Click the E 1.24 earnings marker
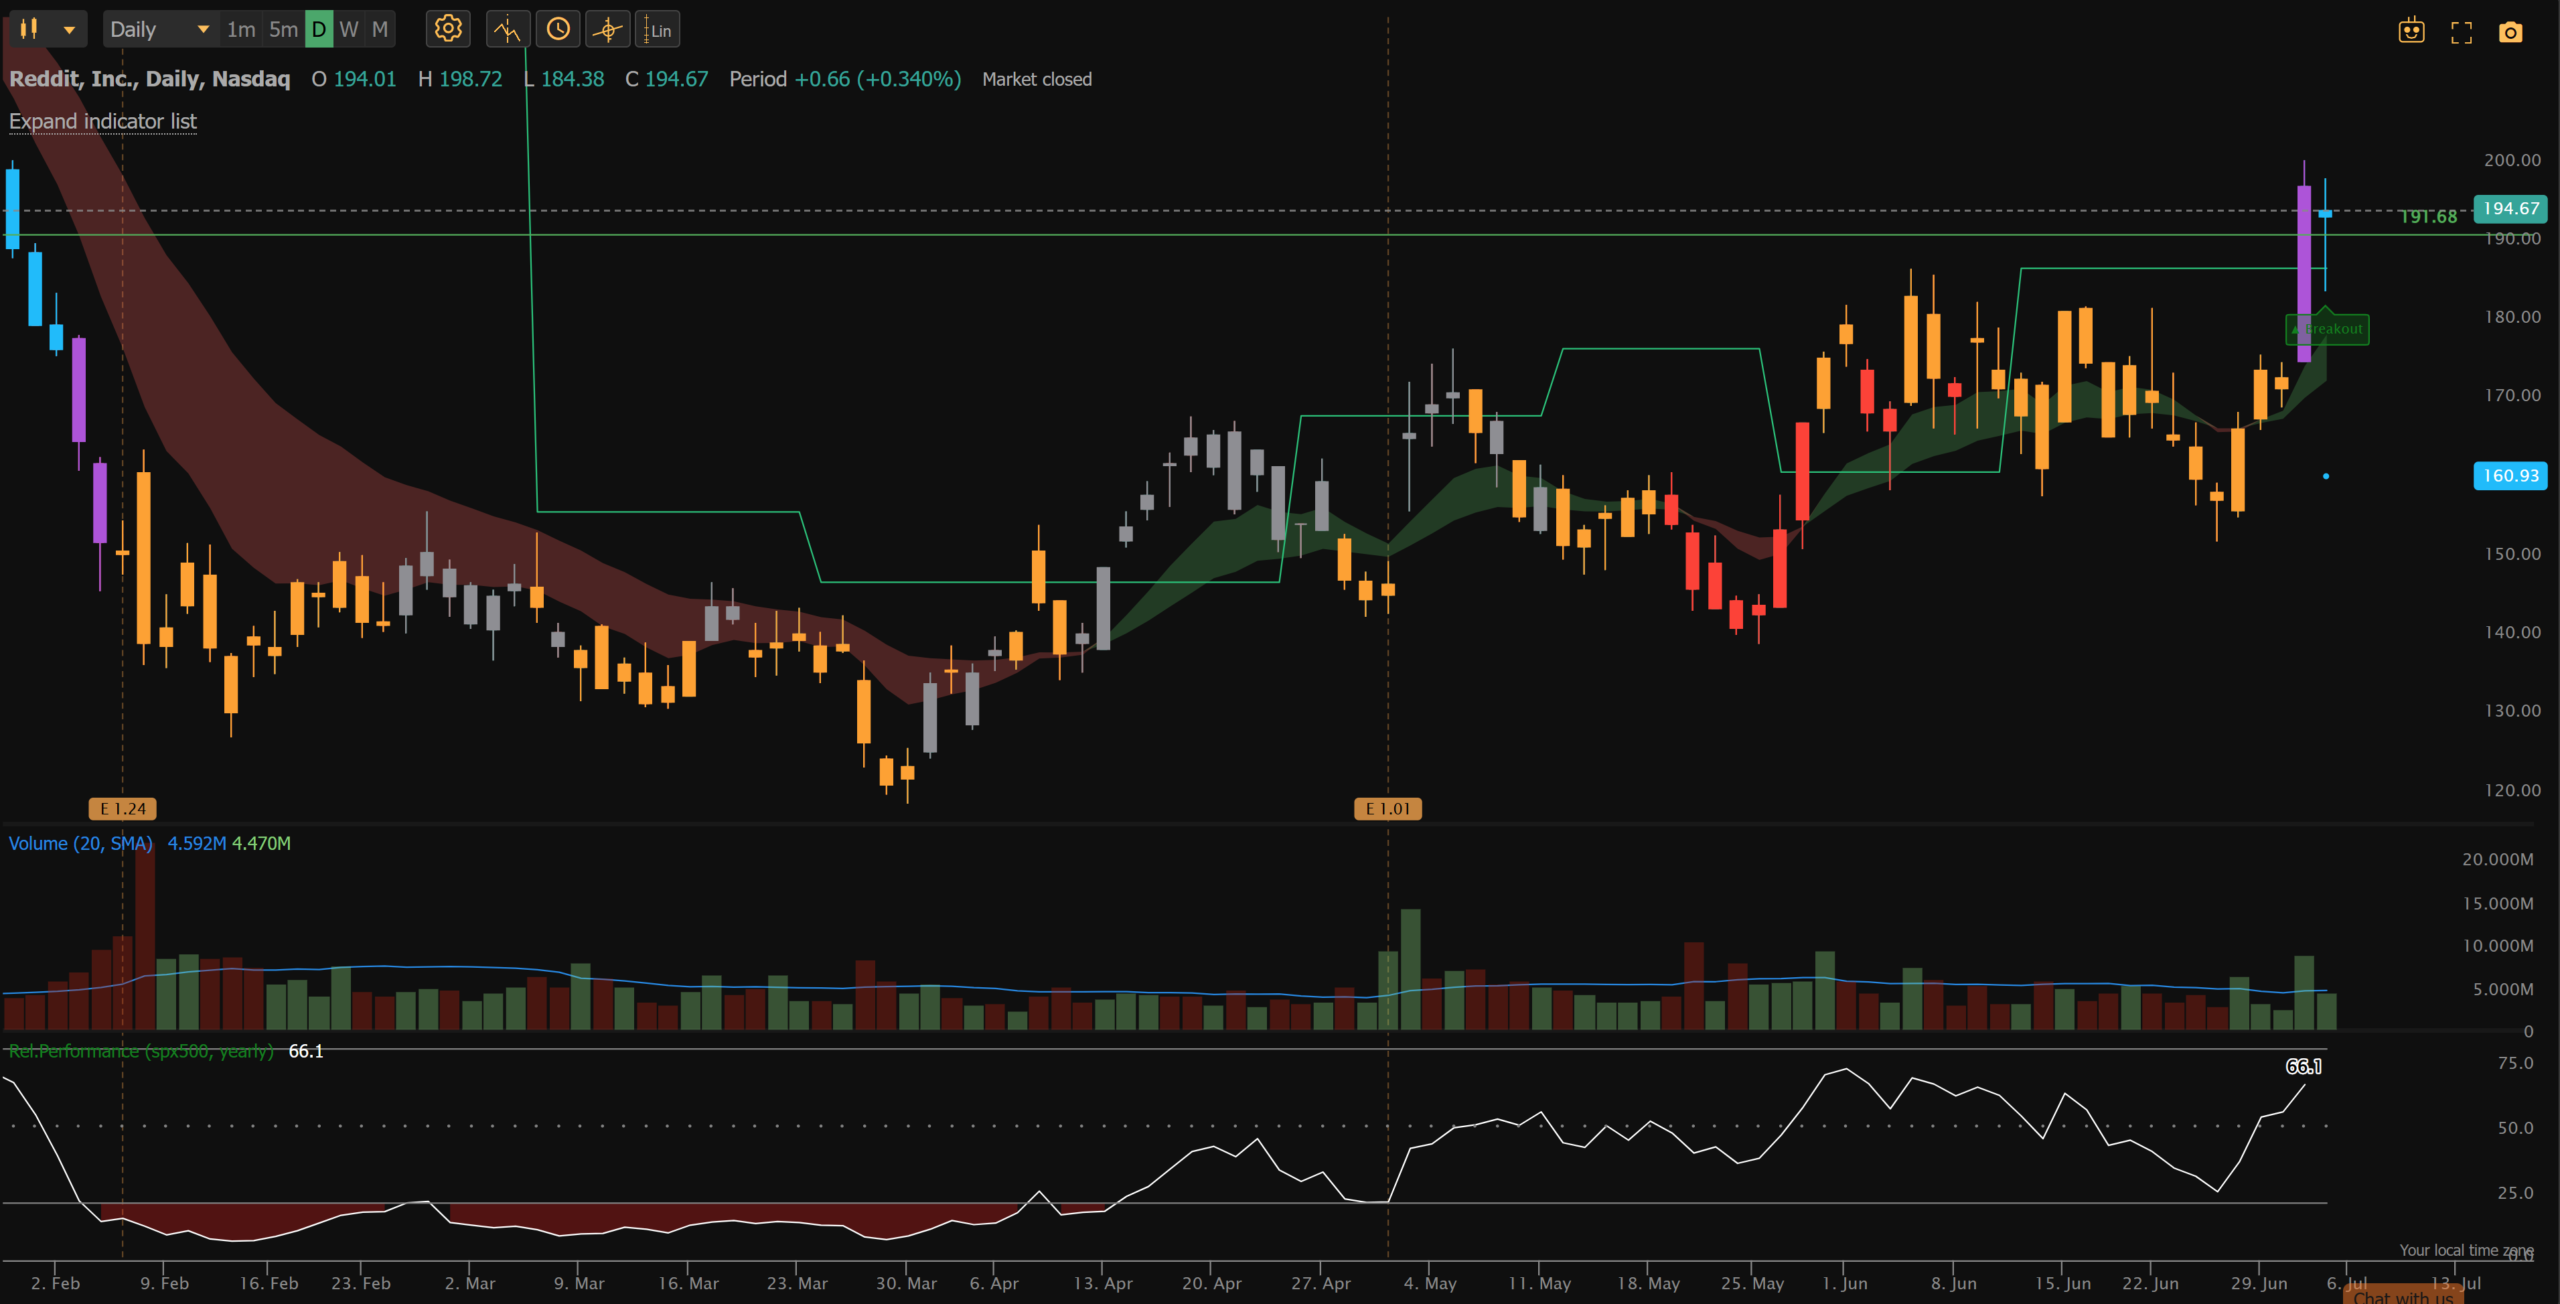The width and height of the screenshot is (2560, 1304). click(x=123, y=808)
